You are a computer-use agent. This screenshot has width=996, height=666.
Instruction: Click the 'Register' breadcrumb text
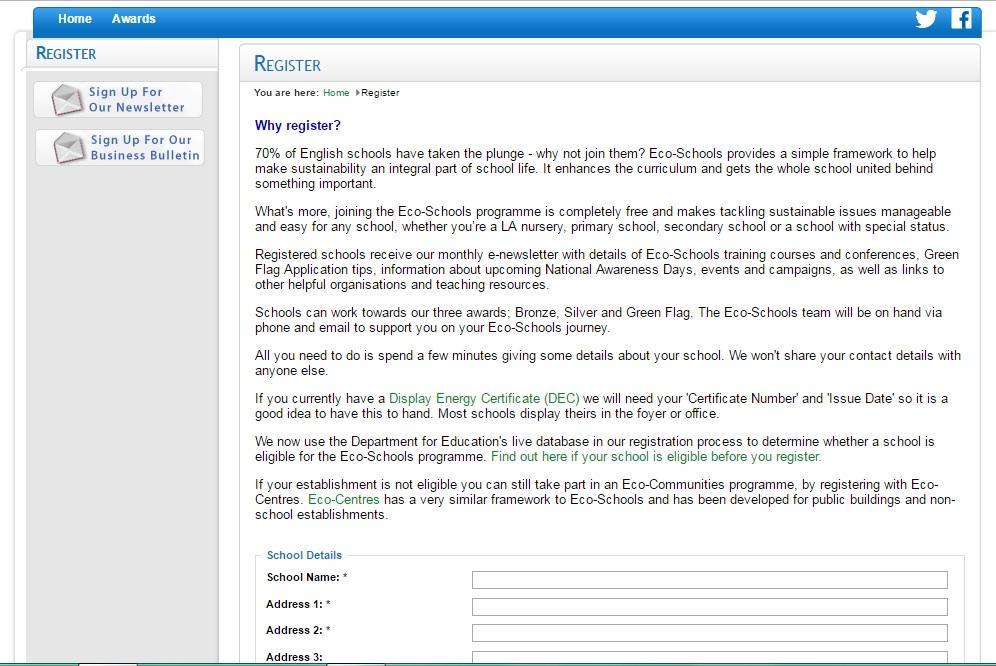(380, 93)
